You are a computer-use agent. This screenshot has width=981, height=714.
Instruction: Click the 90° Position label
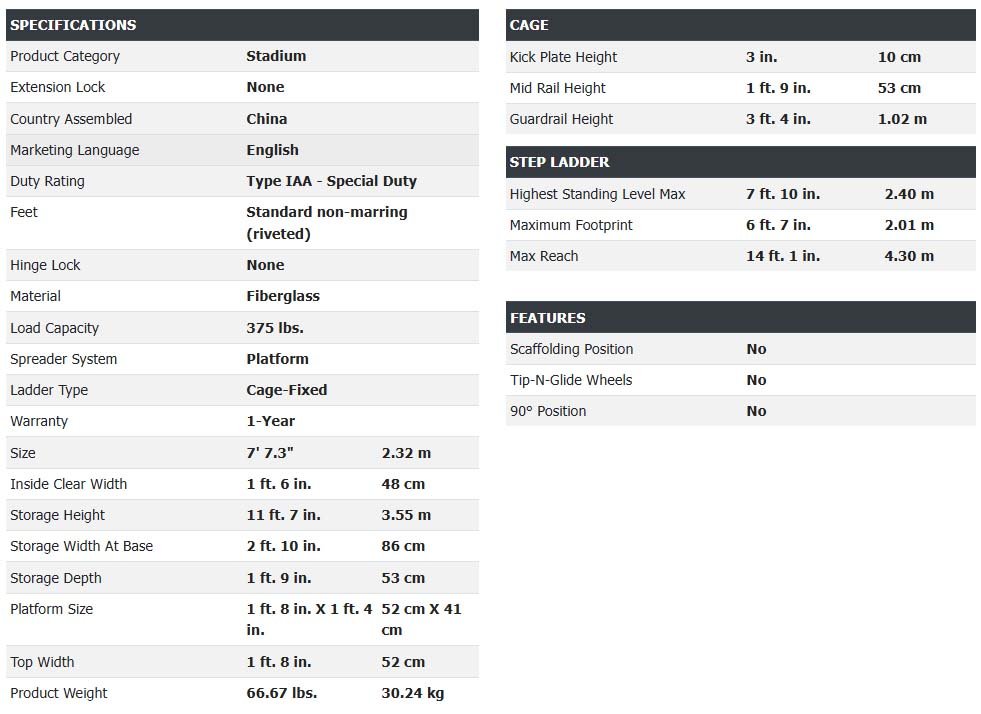click(548, 411)
